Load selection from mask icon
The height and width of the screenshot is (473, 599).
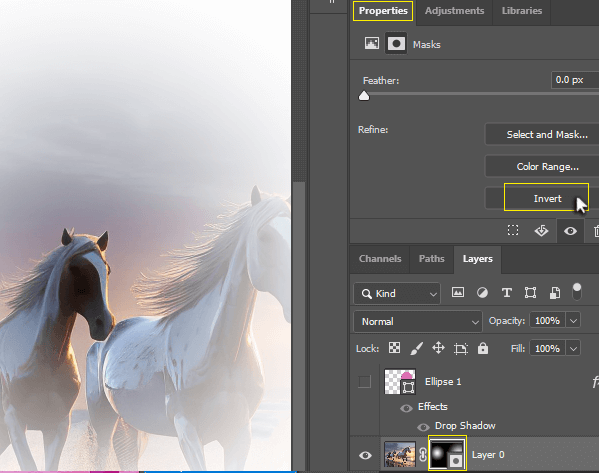pyautogui.click(x=513, y=230)
